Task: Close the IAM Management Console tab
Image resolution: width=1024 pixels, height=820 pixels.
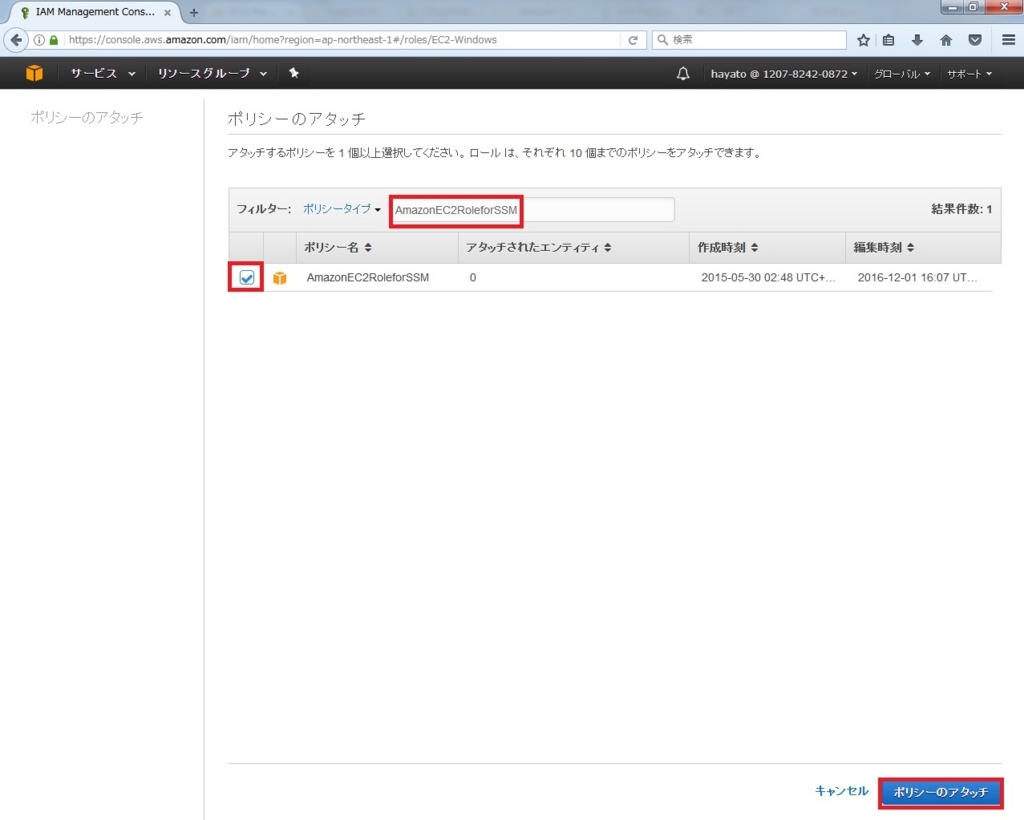Action: [167, 12]
